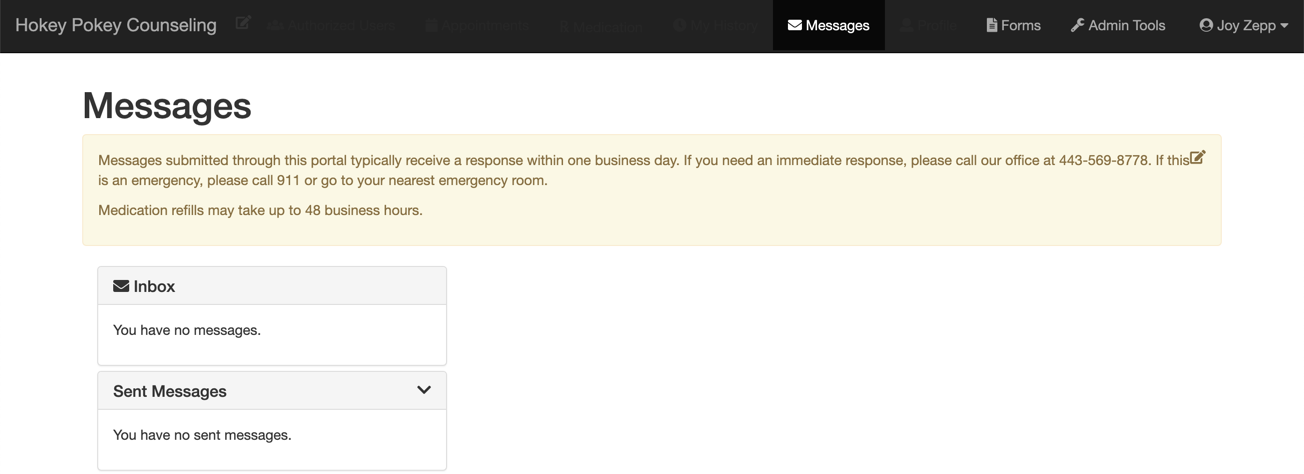This screenshot has height=474, width=1304.
Task: Click the Inbox panel heading
Action: coord(154,286)
